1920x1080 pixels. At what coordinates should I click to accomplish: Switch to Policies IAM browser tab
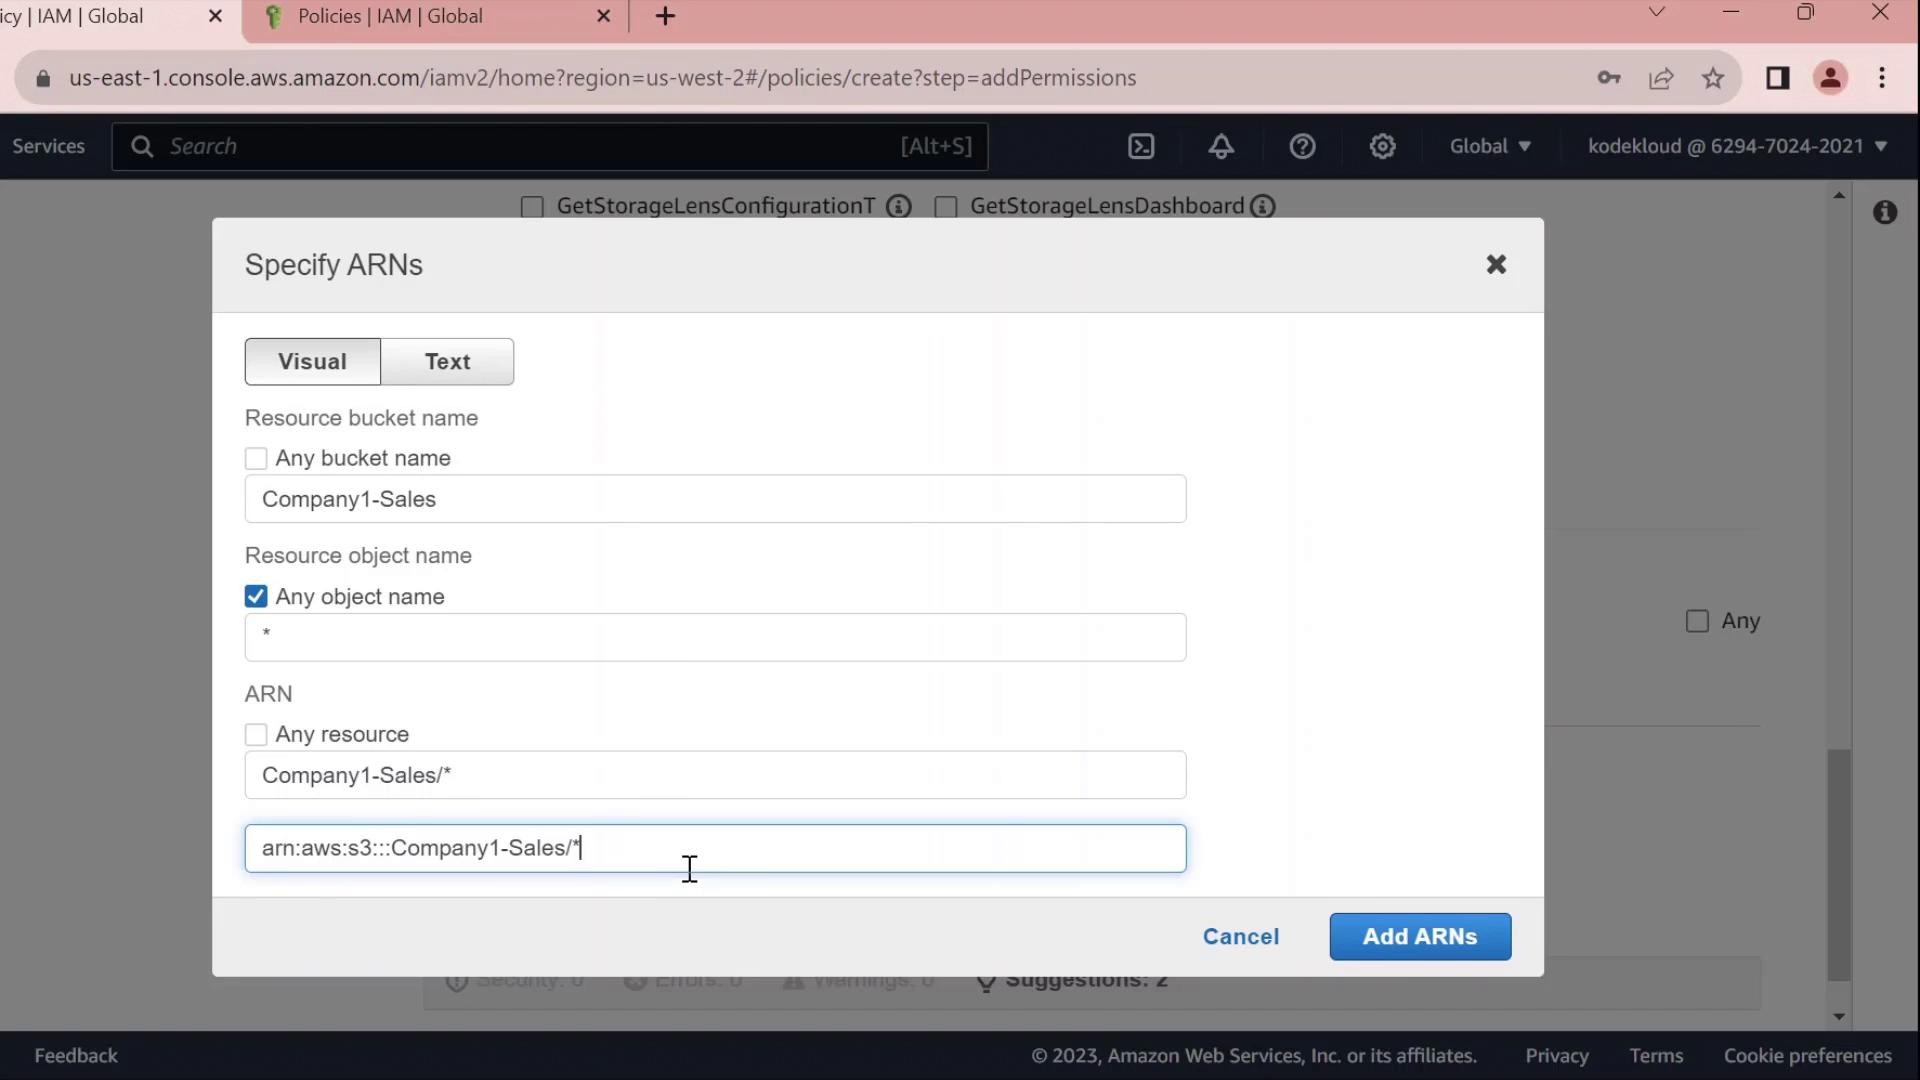[390, 17]
